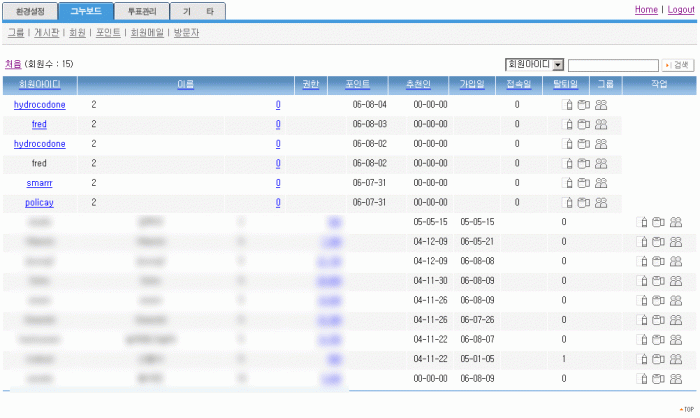Click the middle box icon in policay row

click(x=583, y=203)
